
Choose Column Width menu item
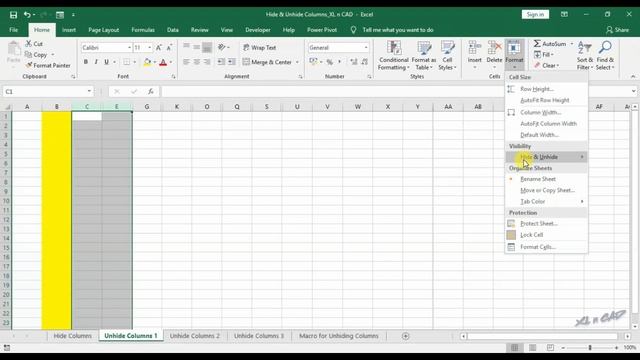pyautogui.click(x=547, y=112)
